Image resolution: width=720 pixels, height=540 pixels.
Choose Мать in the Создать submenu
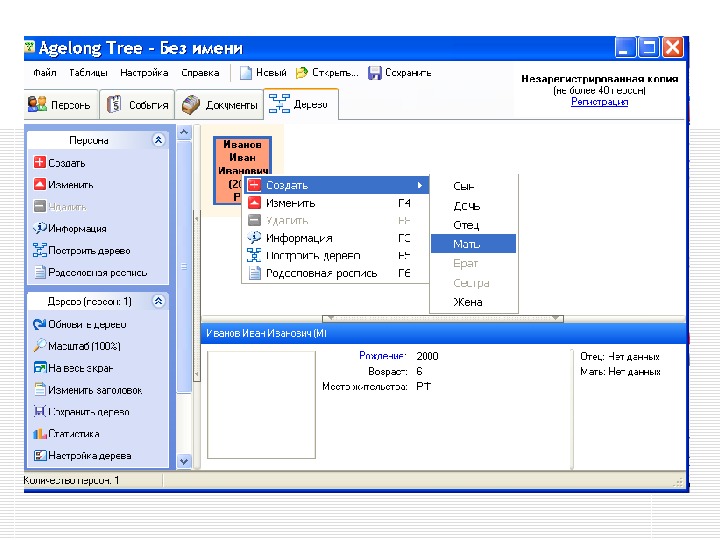[473, 244]
